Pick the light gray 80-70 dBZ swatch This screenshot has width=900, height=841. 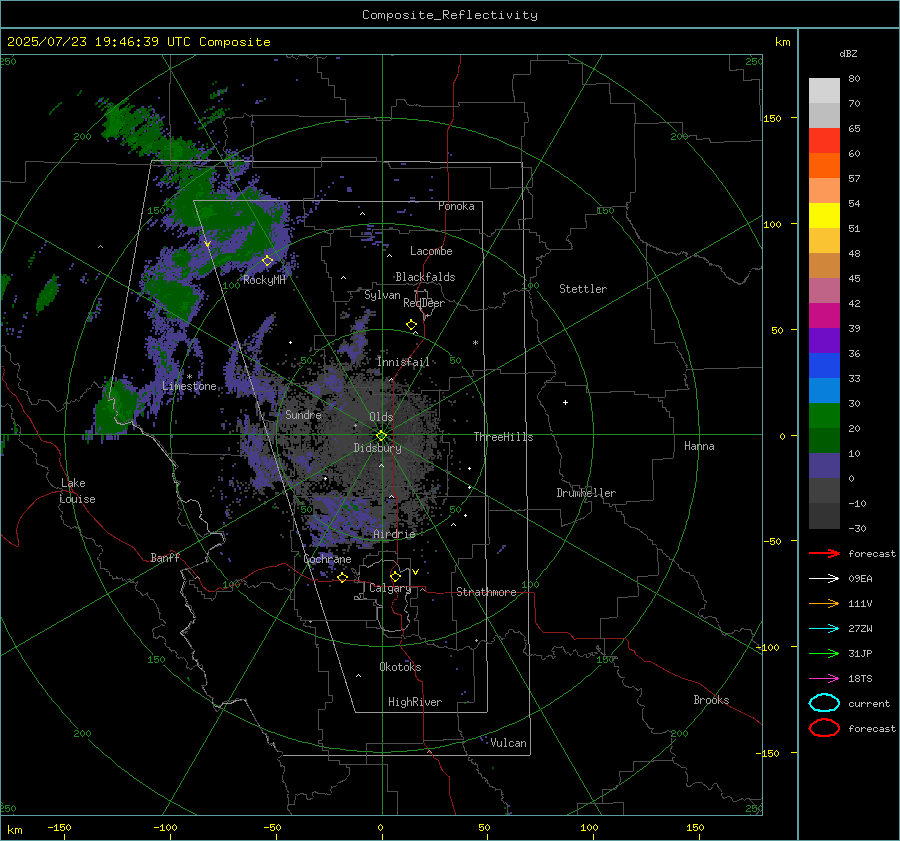pyautogui.click(x=824, y=91)
